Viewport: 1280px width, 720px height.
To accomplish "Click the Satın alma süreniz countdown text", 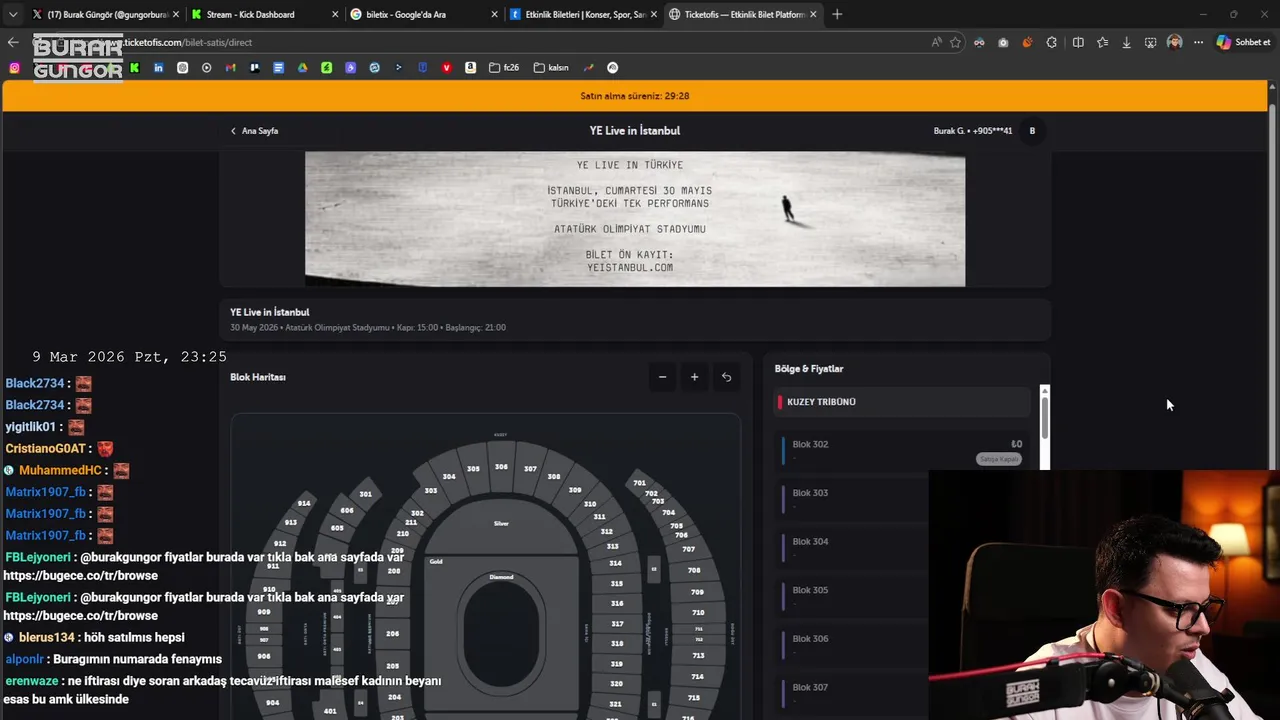I will (x=635, y=96).
